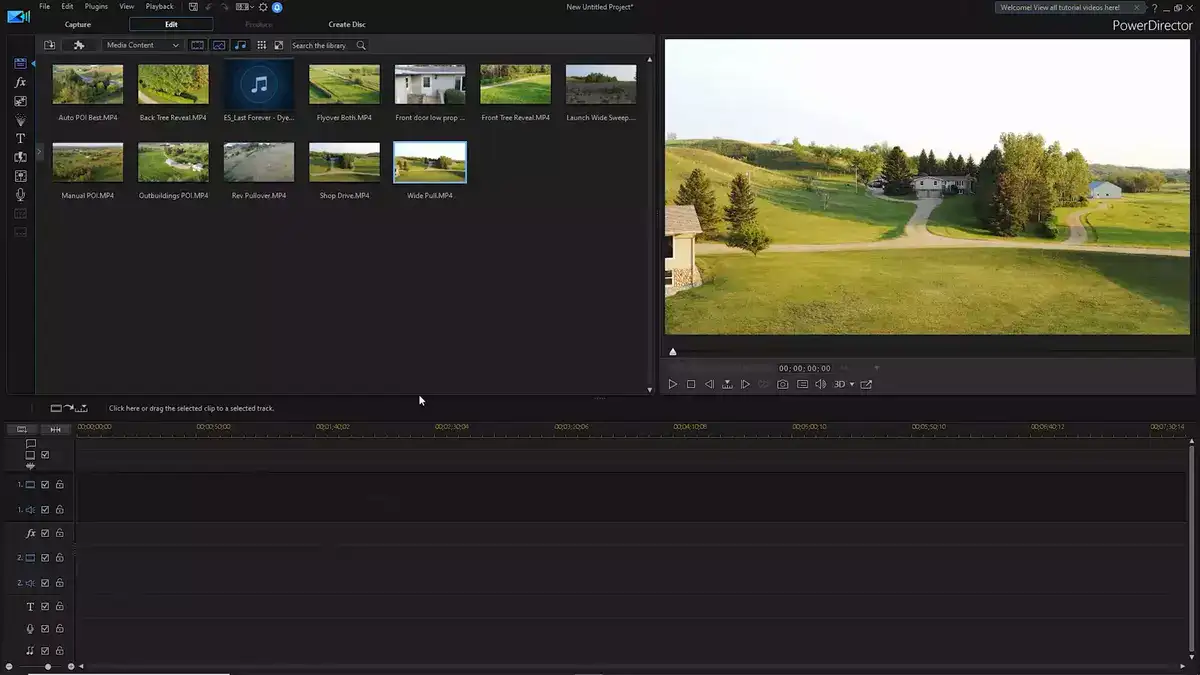The height and width of the screenshot is (675, 1200).
Task: Open the library menu grid icon
Action: click(262, 45)
